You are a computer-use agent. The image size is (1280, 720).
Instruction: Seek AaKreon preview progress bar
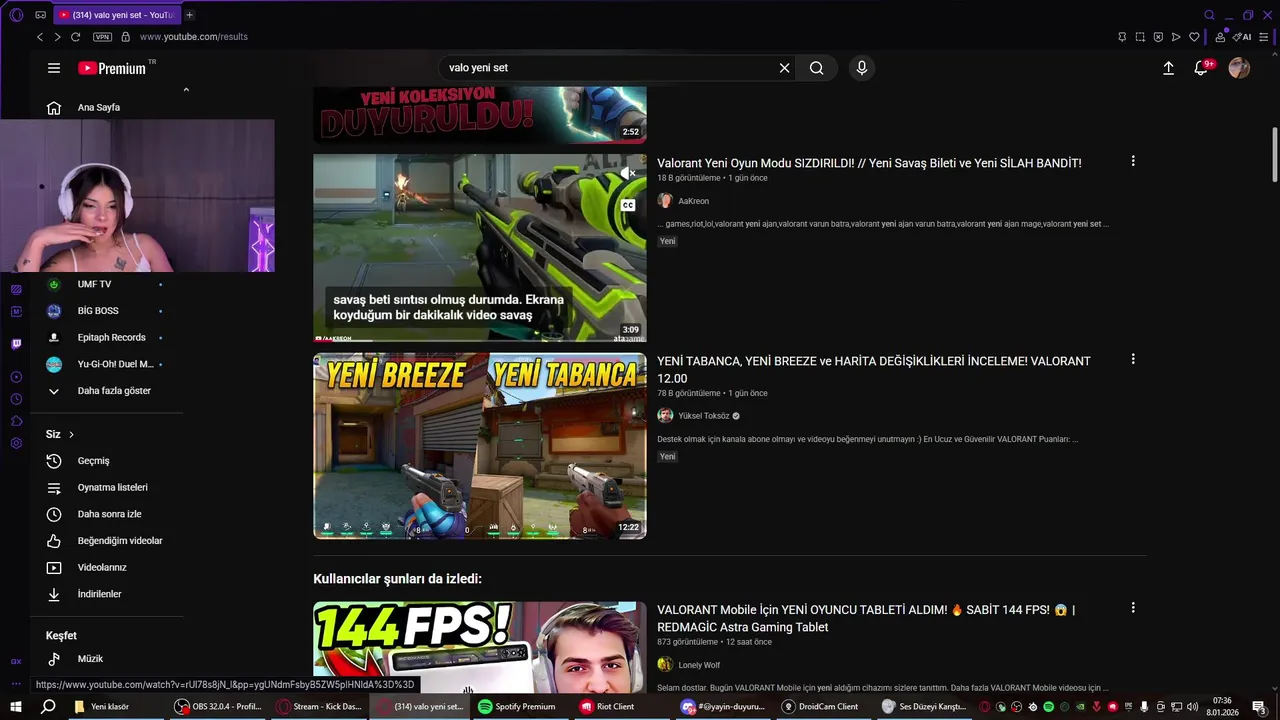(480, 340)
